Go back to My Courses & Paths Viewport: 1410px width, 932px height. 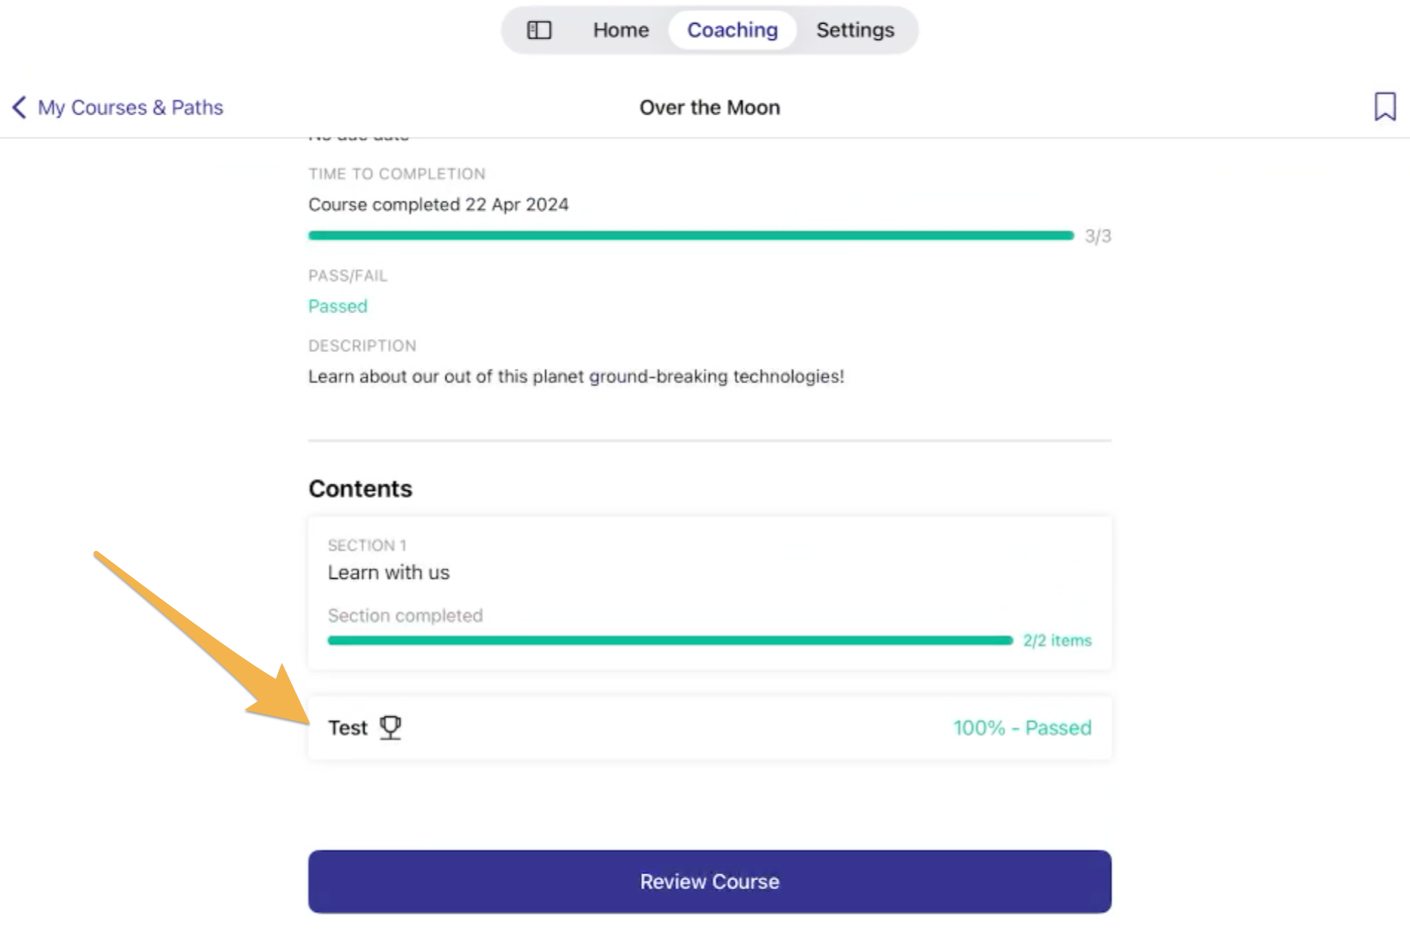130,107
